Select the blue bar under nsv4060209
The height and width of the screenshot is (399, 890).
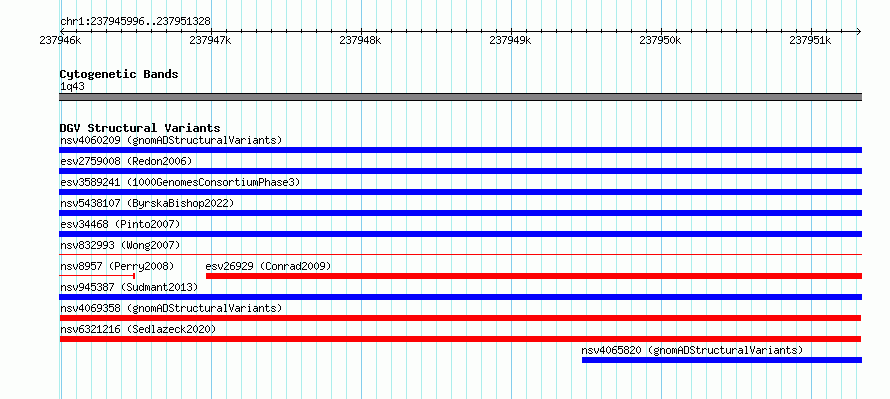[x=460, y=150]
